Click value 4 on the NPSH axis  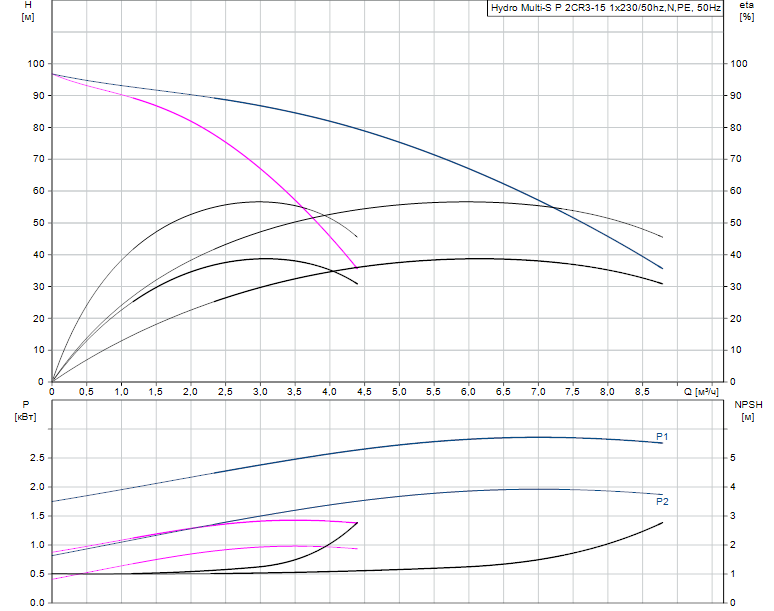pyautogui.click(x=733, y=487)
